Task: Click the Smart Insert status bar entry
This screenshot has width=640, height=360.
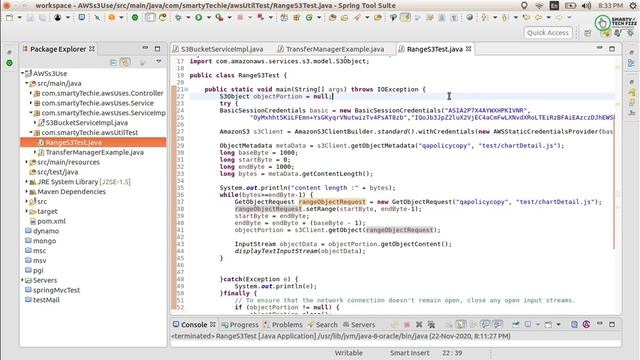Action: coord(409,353)
